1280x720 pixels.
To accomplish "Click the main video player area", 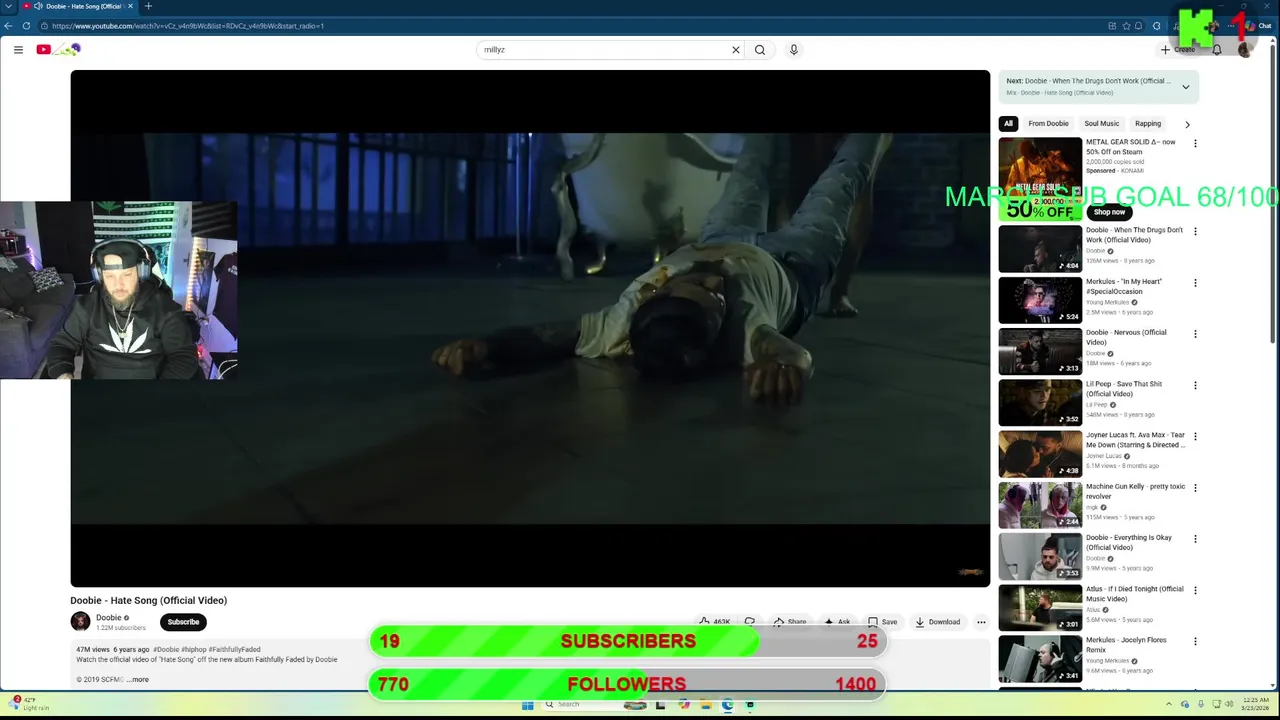I will click(530, 328).
